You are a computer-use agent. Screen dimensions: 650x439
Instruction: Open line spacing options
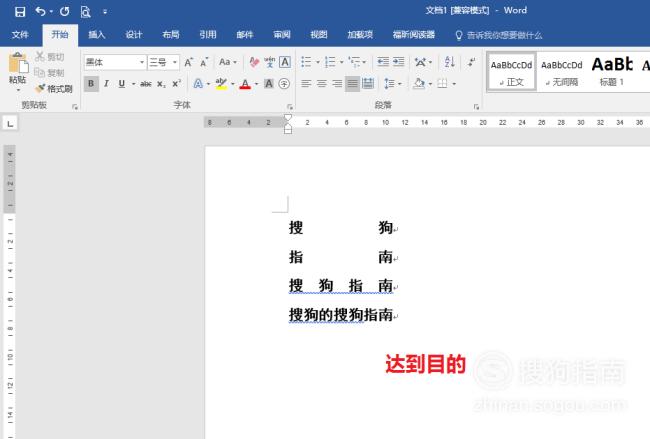coord(389,84)
